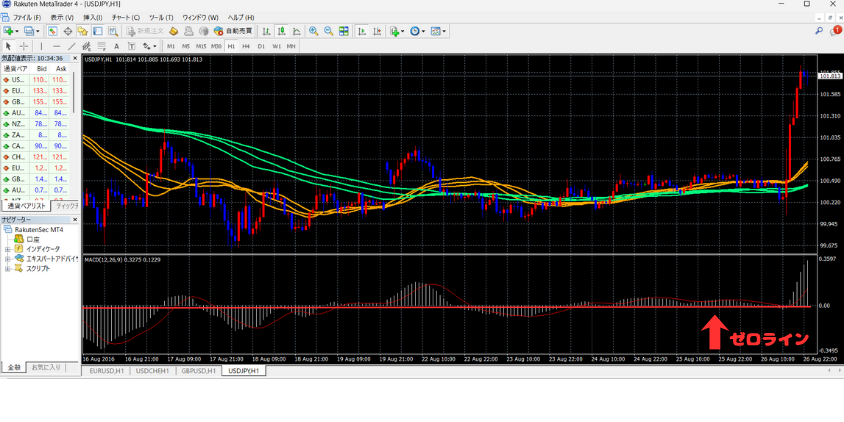
Task: Select the text label 'A' tool
Action: (117, 46)
